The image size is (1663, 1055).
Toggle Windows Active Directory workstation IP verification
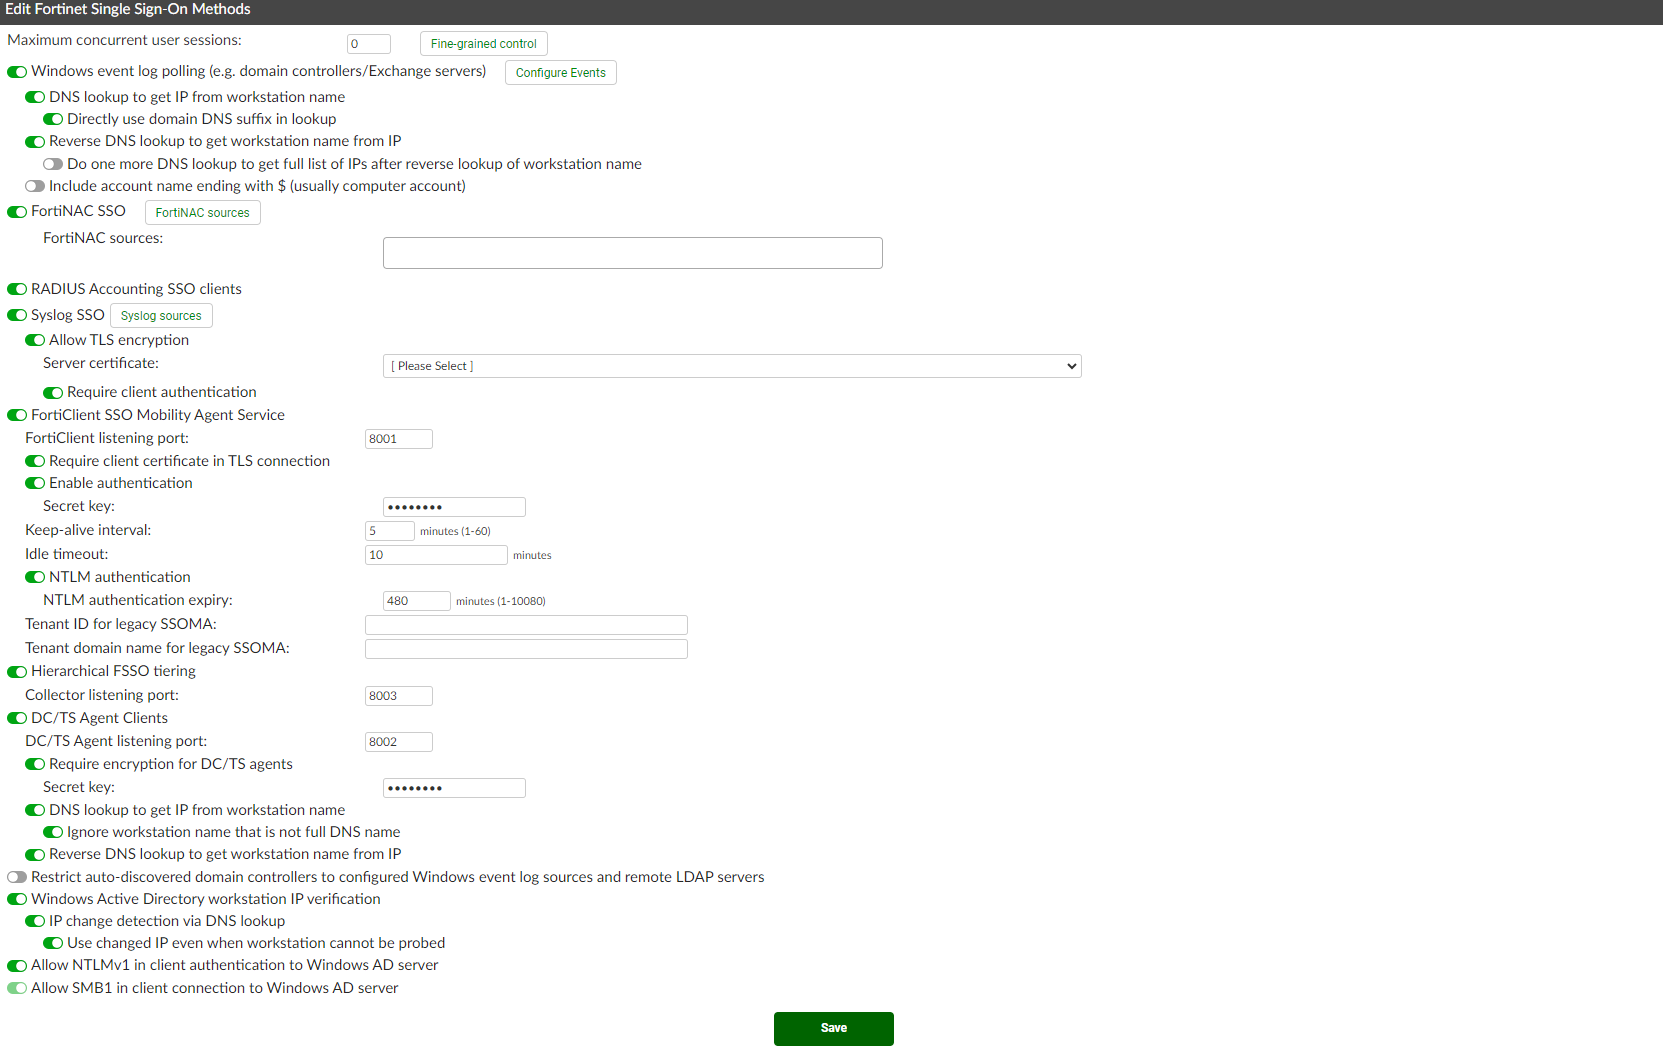coord(17,900)
